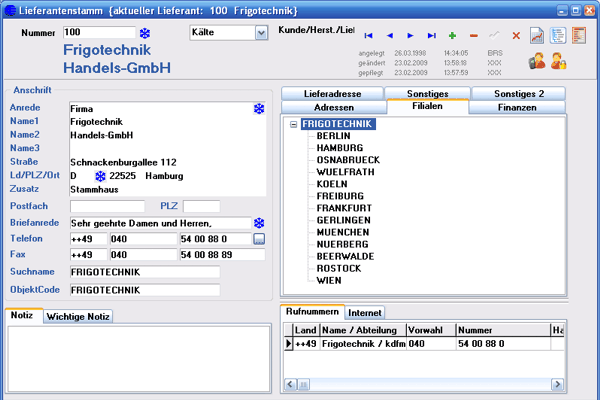Switch to the Finanzen tab

[x=517, y=108]
